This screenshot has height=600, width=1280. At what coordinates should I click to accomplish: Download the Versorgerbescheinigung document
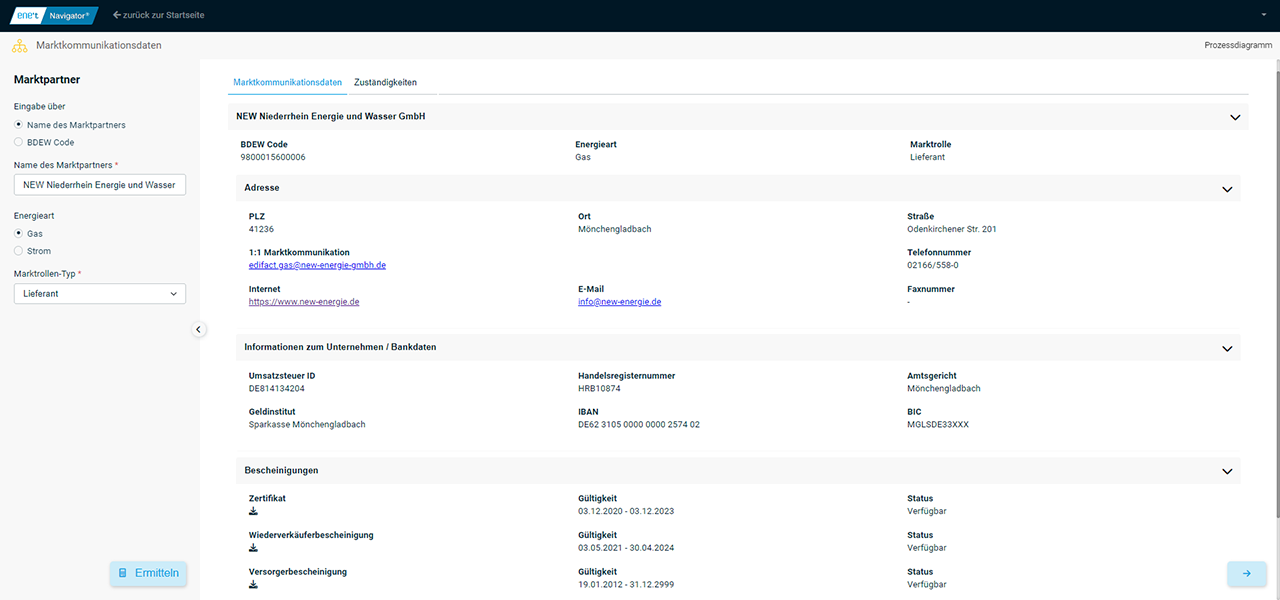253,584
